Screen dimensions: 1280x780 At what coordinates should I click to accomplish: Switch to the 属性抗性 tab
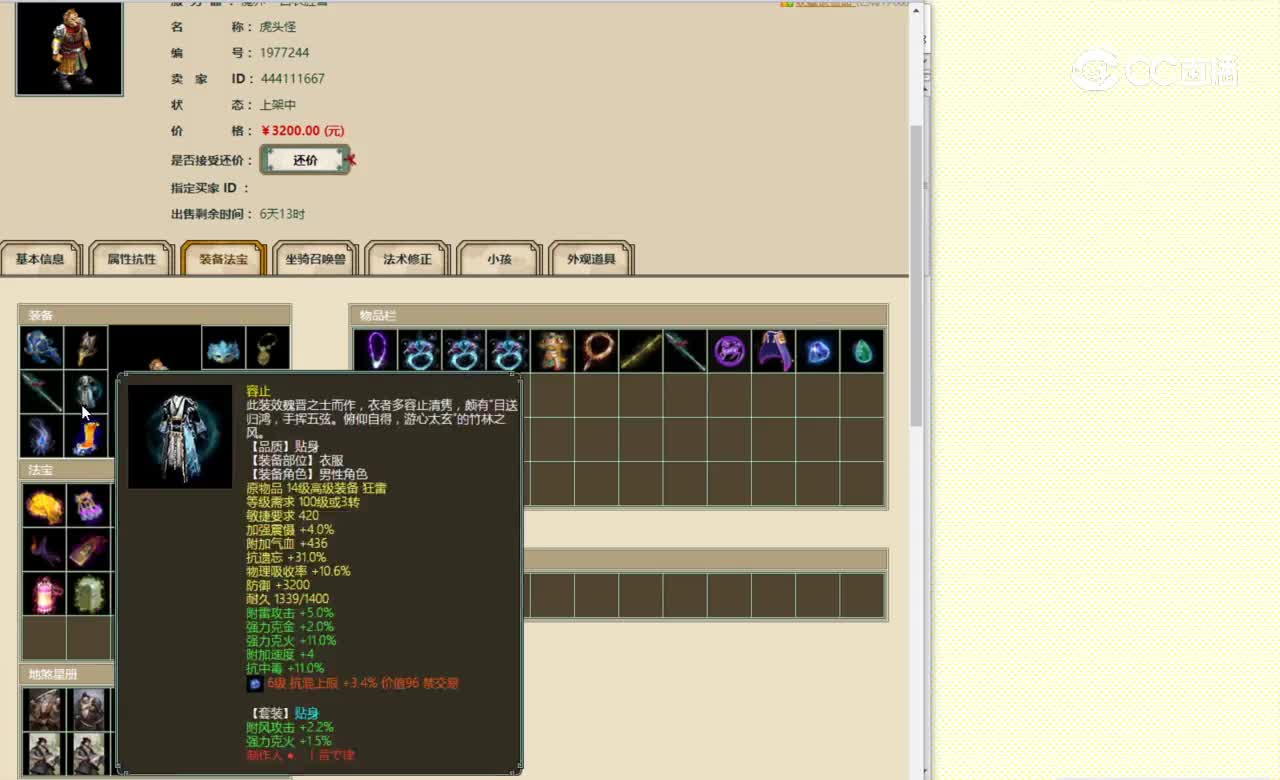tap(132, 258)
